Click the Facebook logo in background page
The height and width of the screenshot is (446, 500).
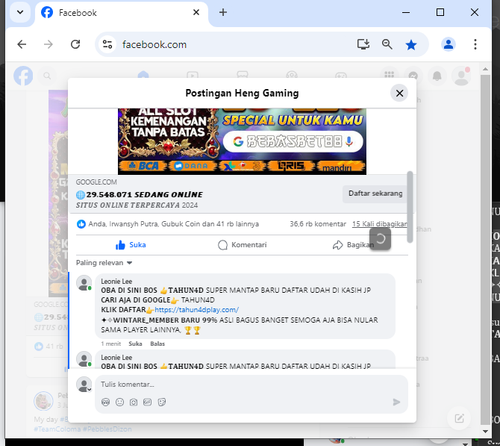pos(23,76)
